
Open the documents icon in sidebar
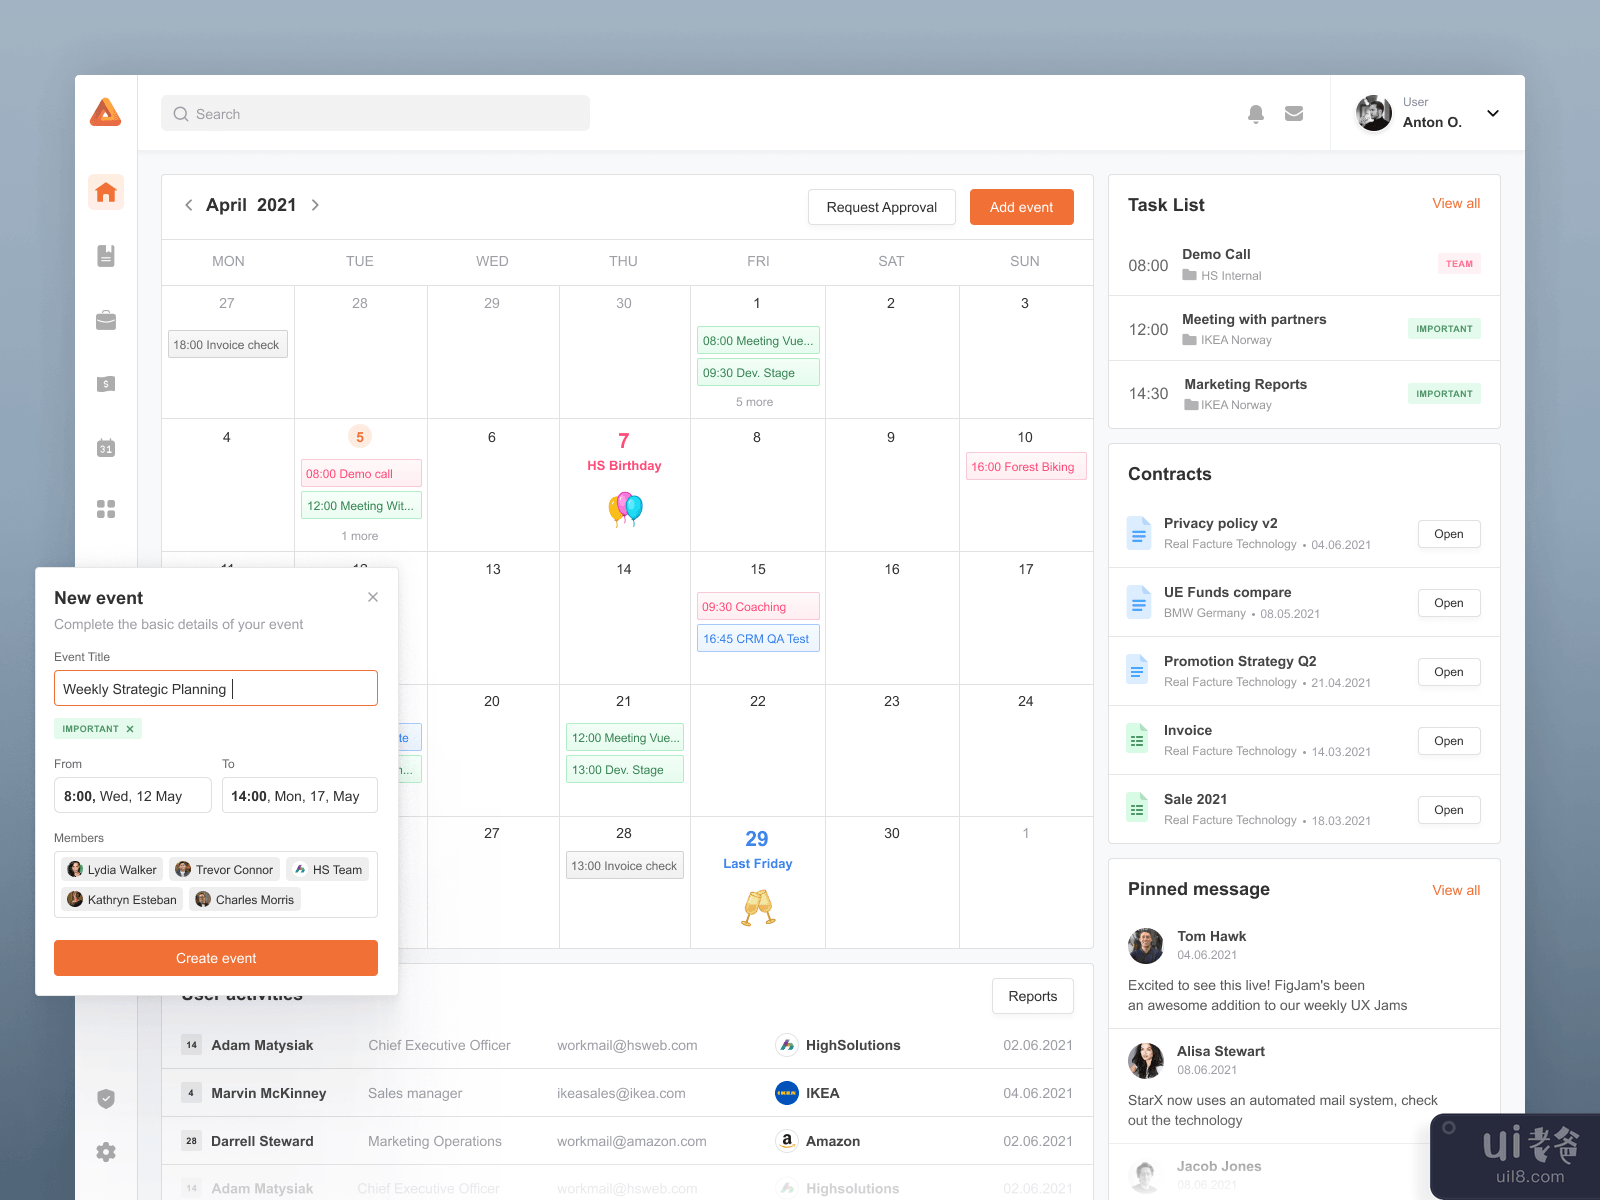[x=106, y=256]
